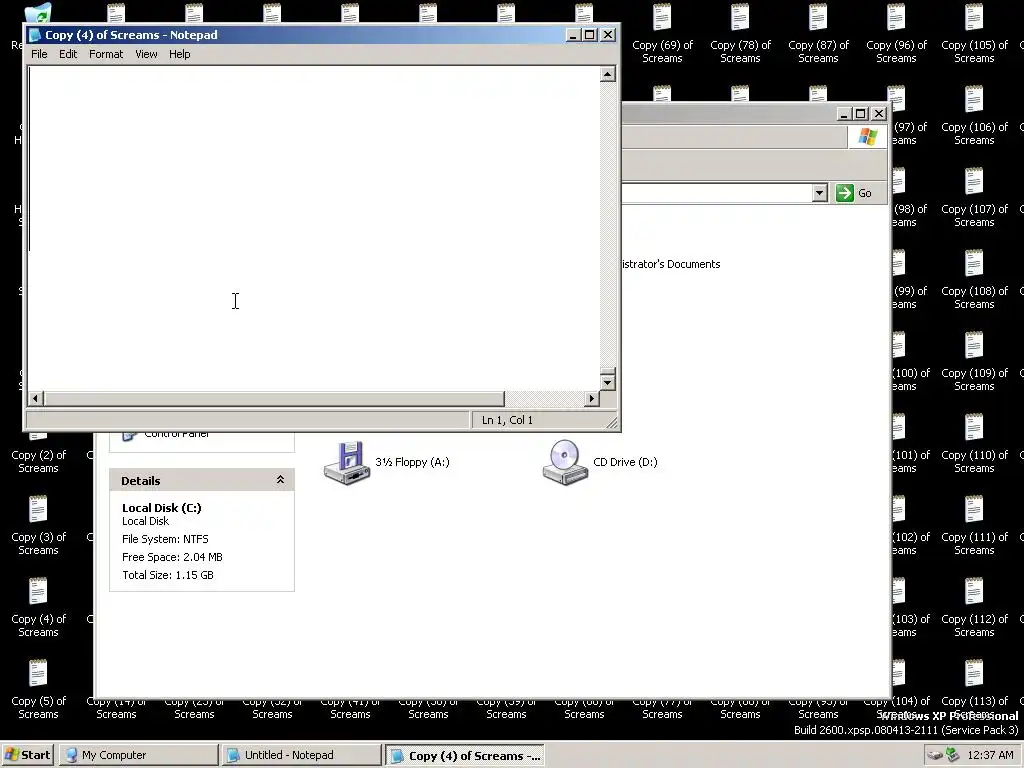Open the Help menu in Notepad
The height and width of the screenshot is (768, 1024).
point(180,54)
